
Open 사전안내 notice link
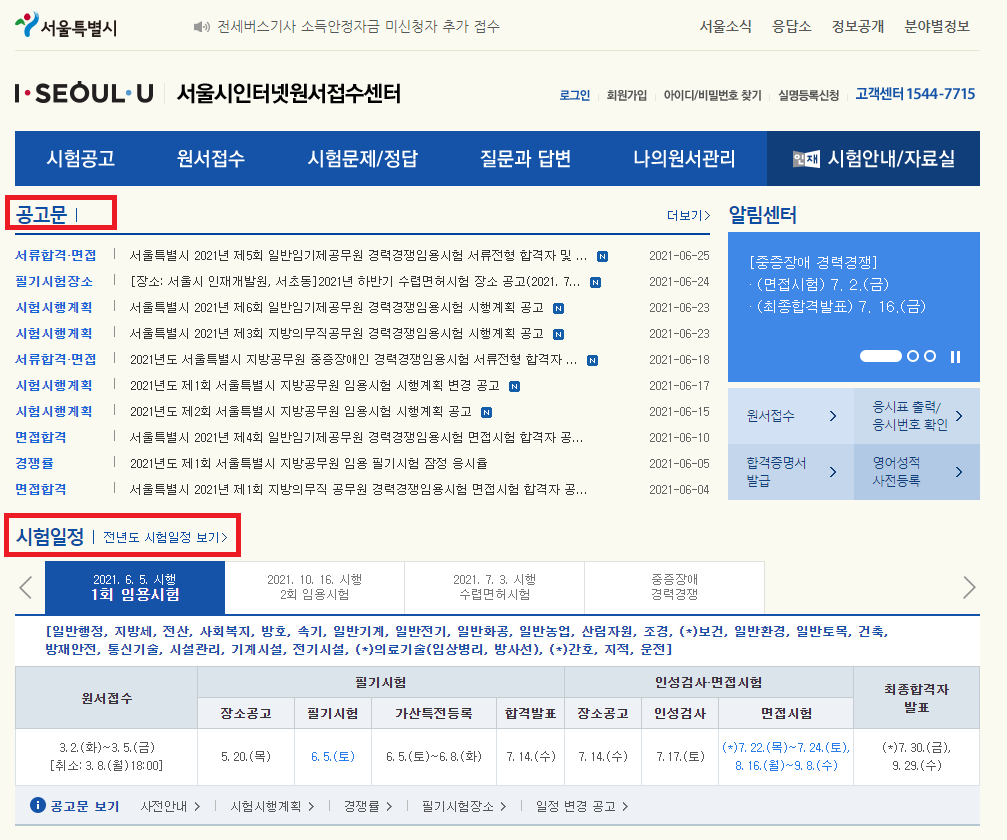(x=170, y=806)
